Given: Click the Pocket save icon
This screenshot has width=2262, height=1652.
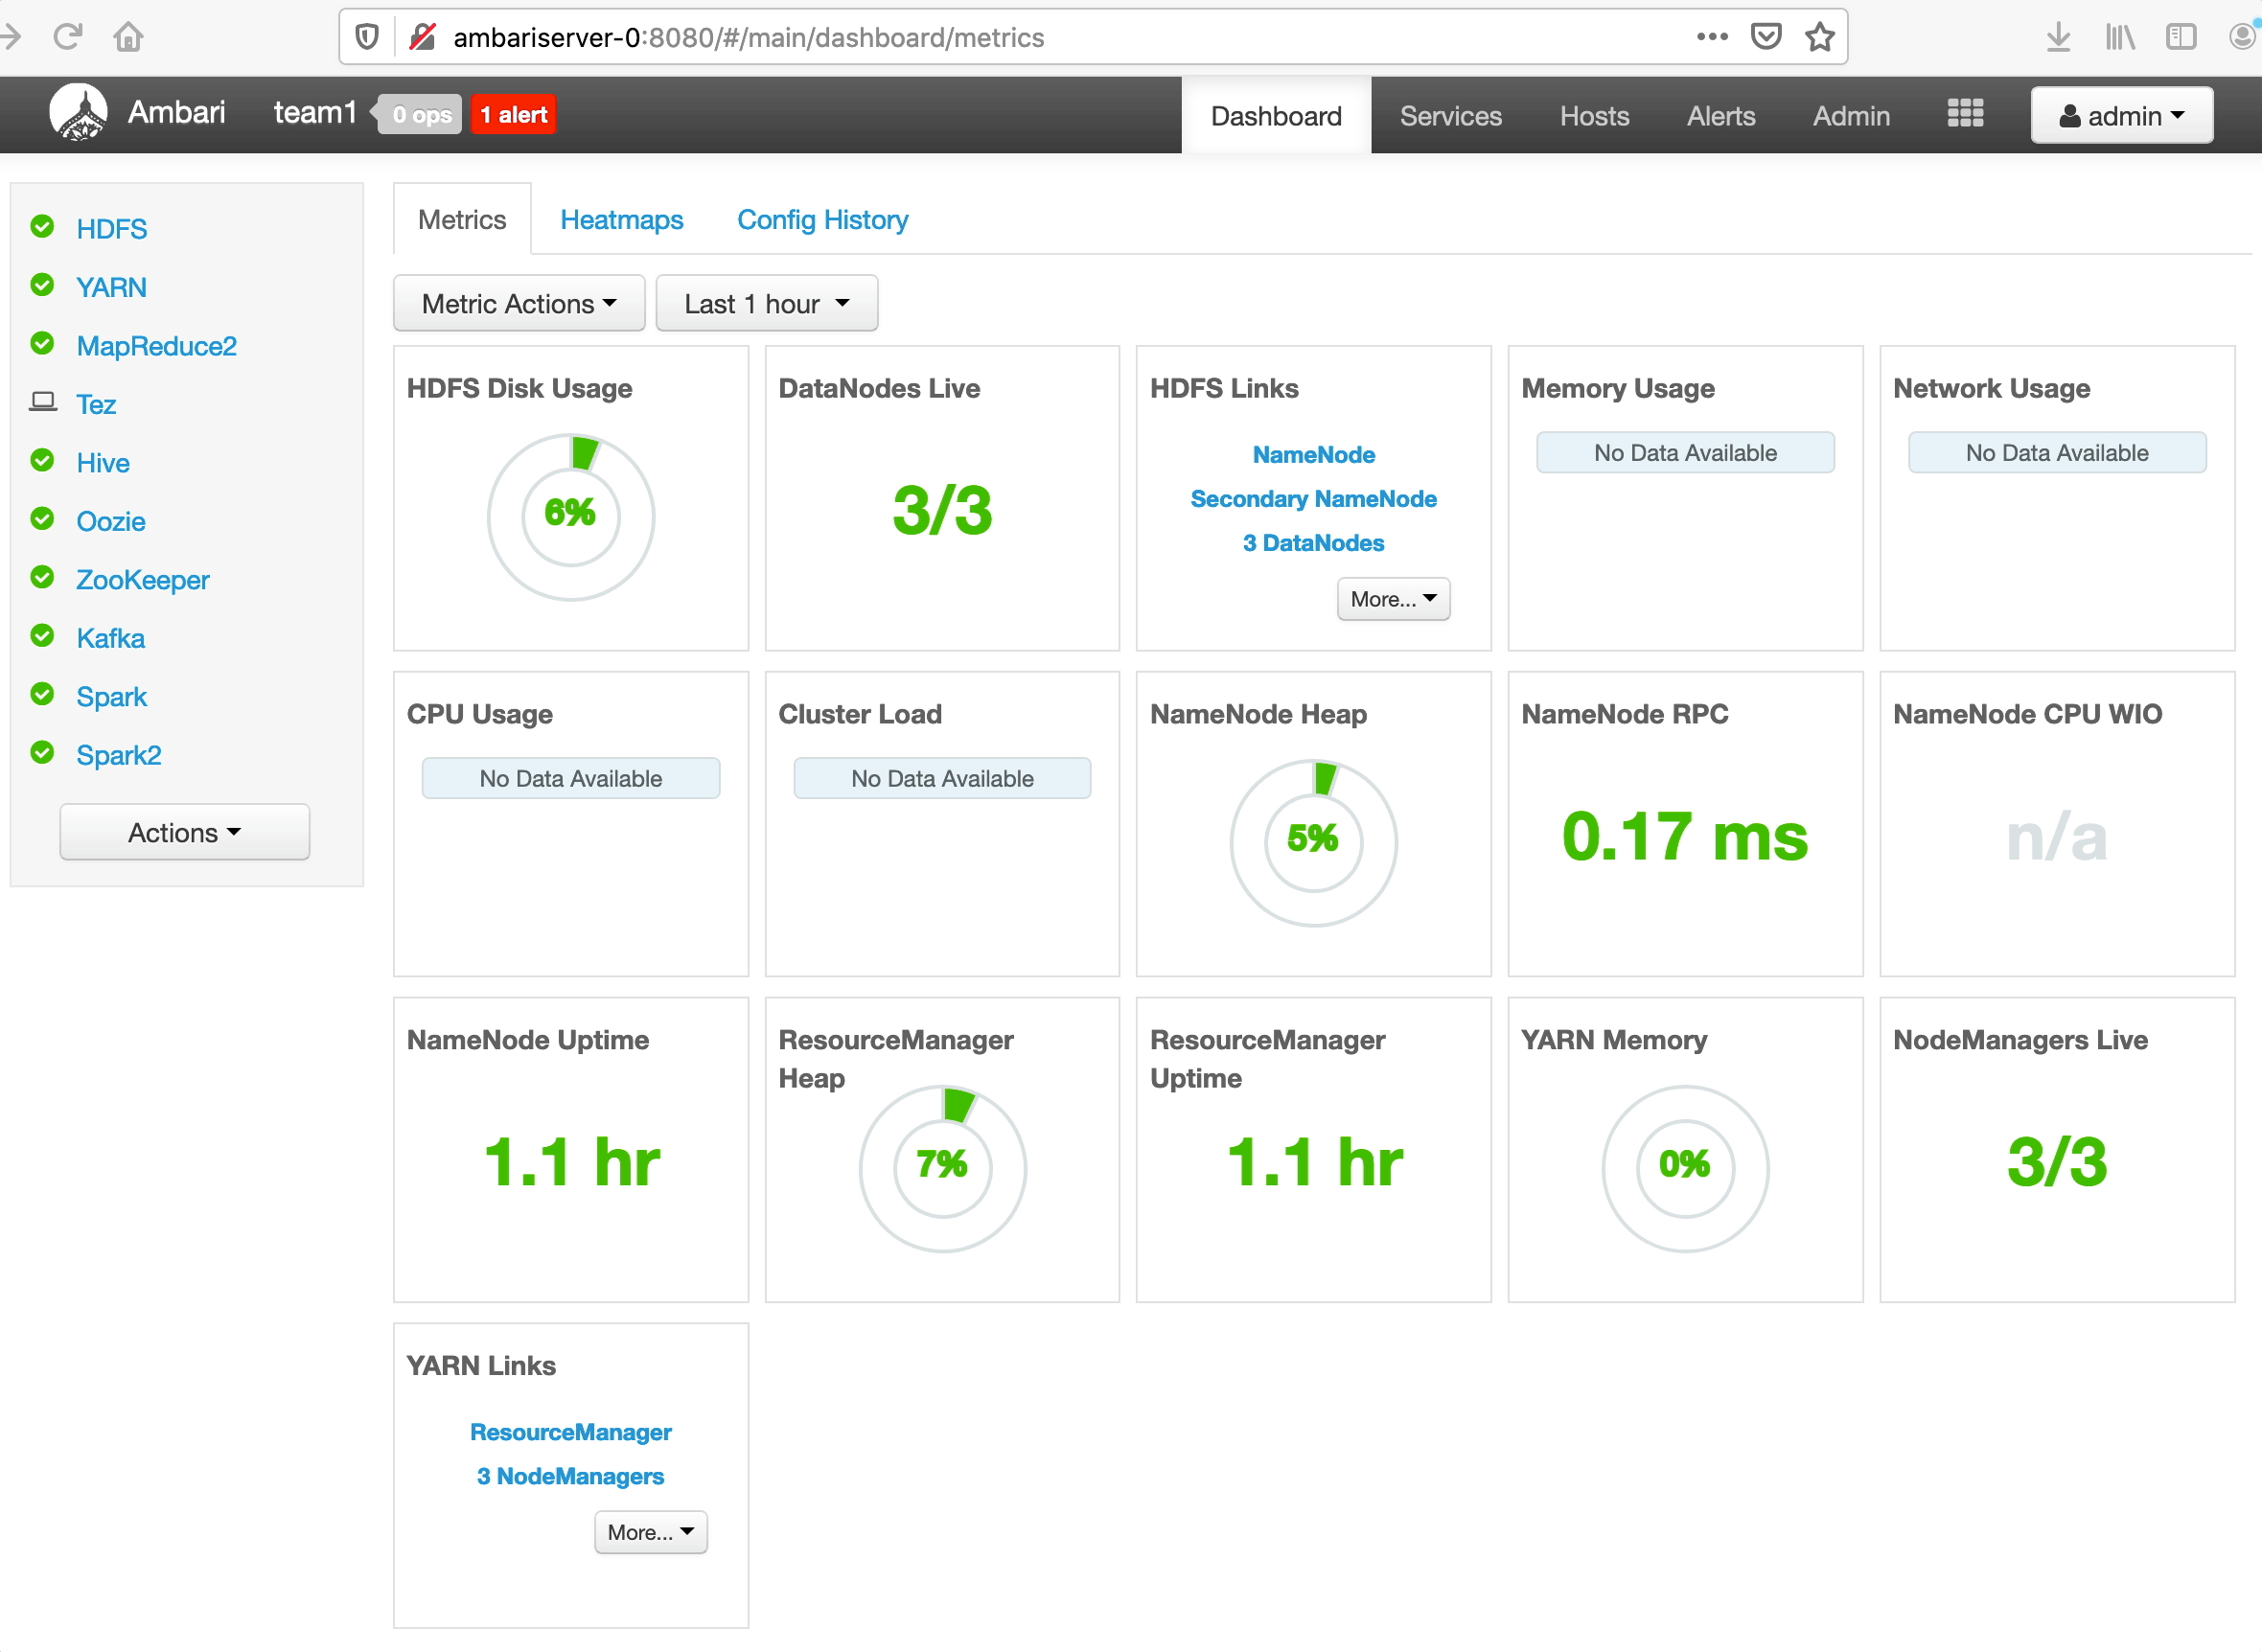Looking at the screenshot, I should coord(1765,38).
